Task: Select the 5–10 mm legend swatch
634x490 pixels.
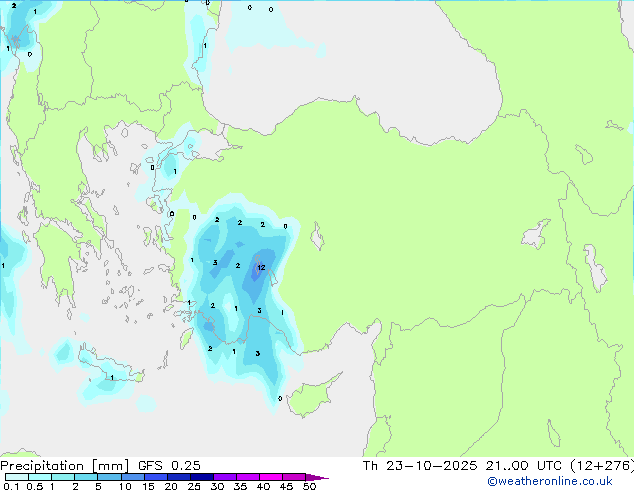Action: (x=109, y=477)
